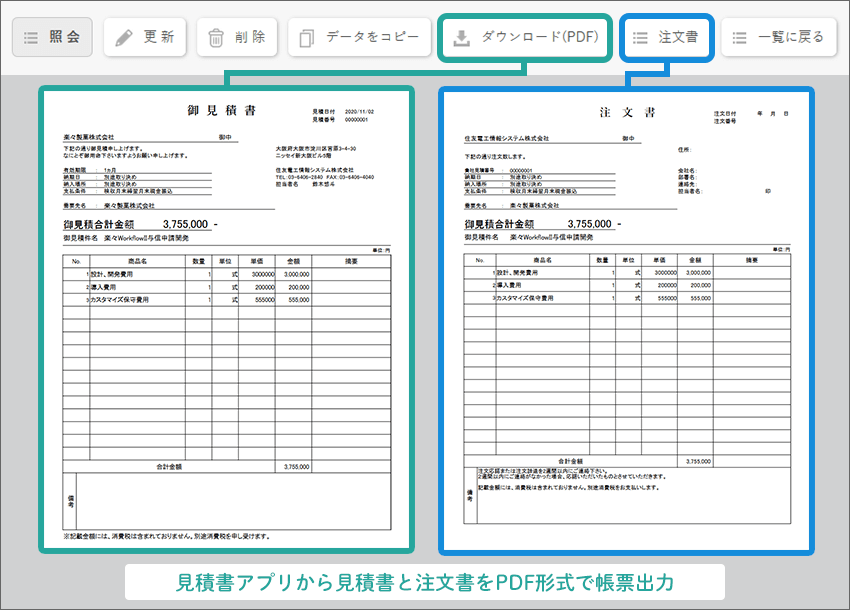
Task: Click 導入費用 in the order form table
Action: point(508,285)
